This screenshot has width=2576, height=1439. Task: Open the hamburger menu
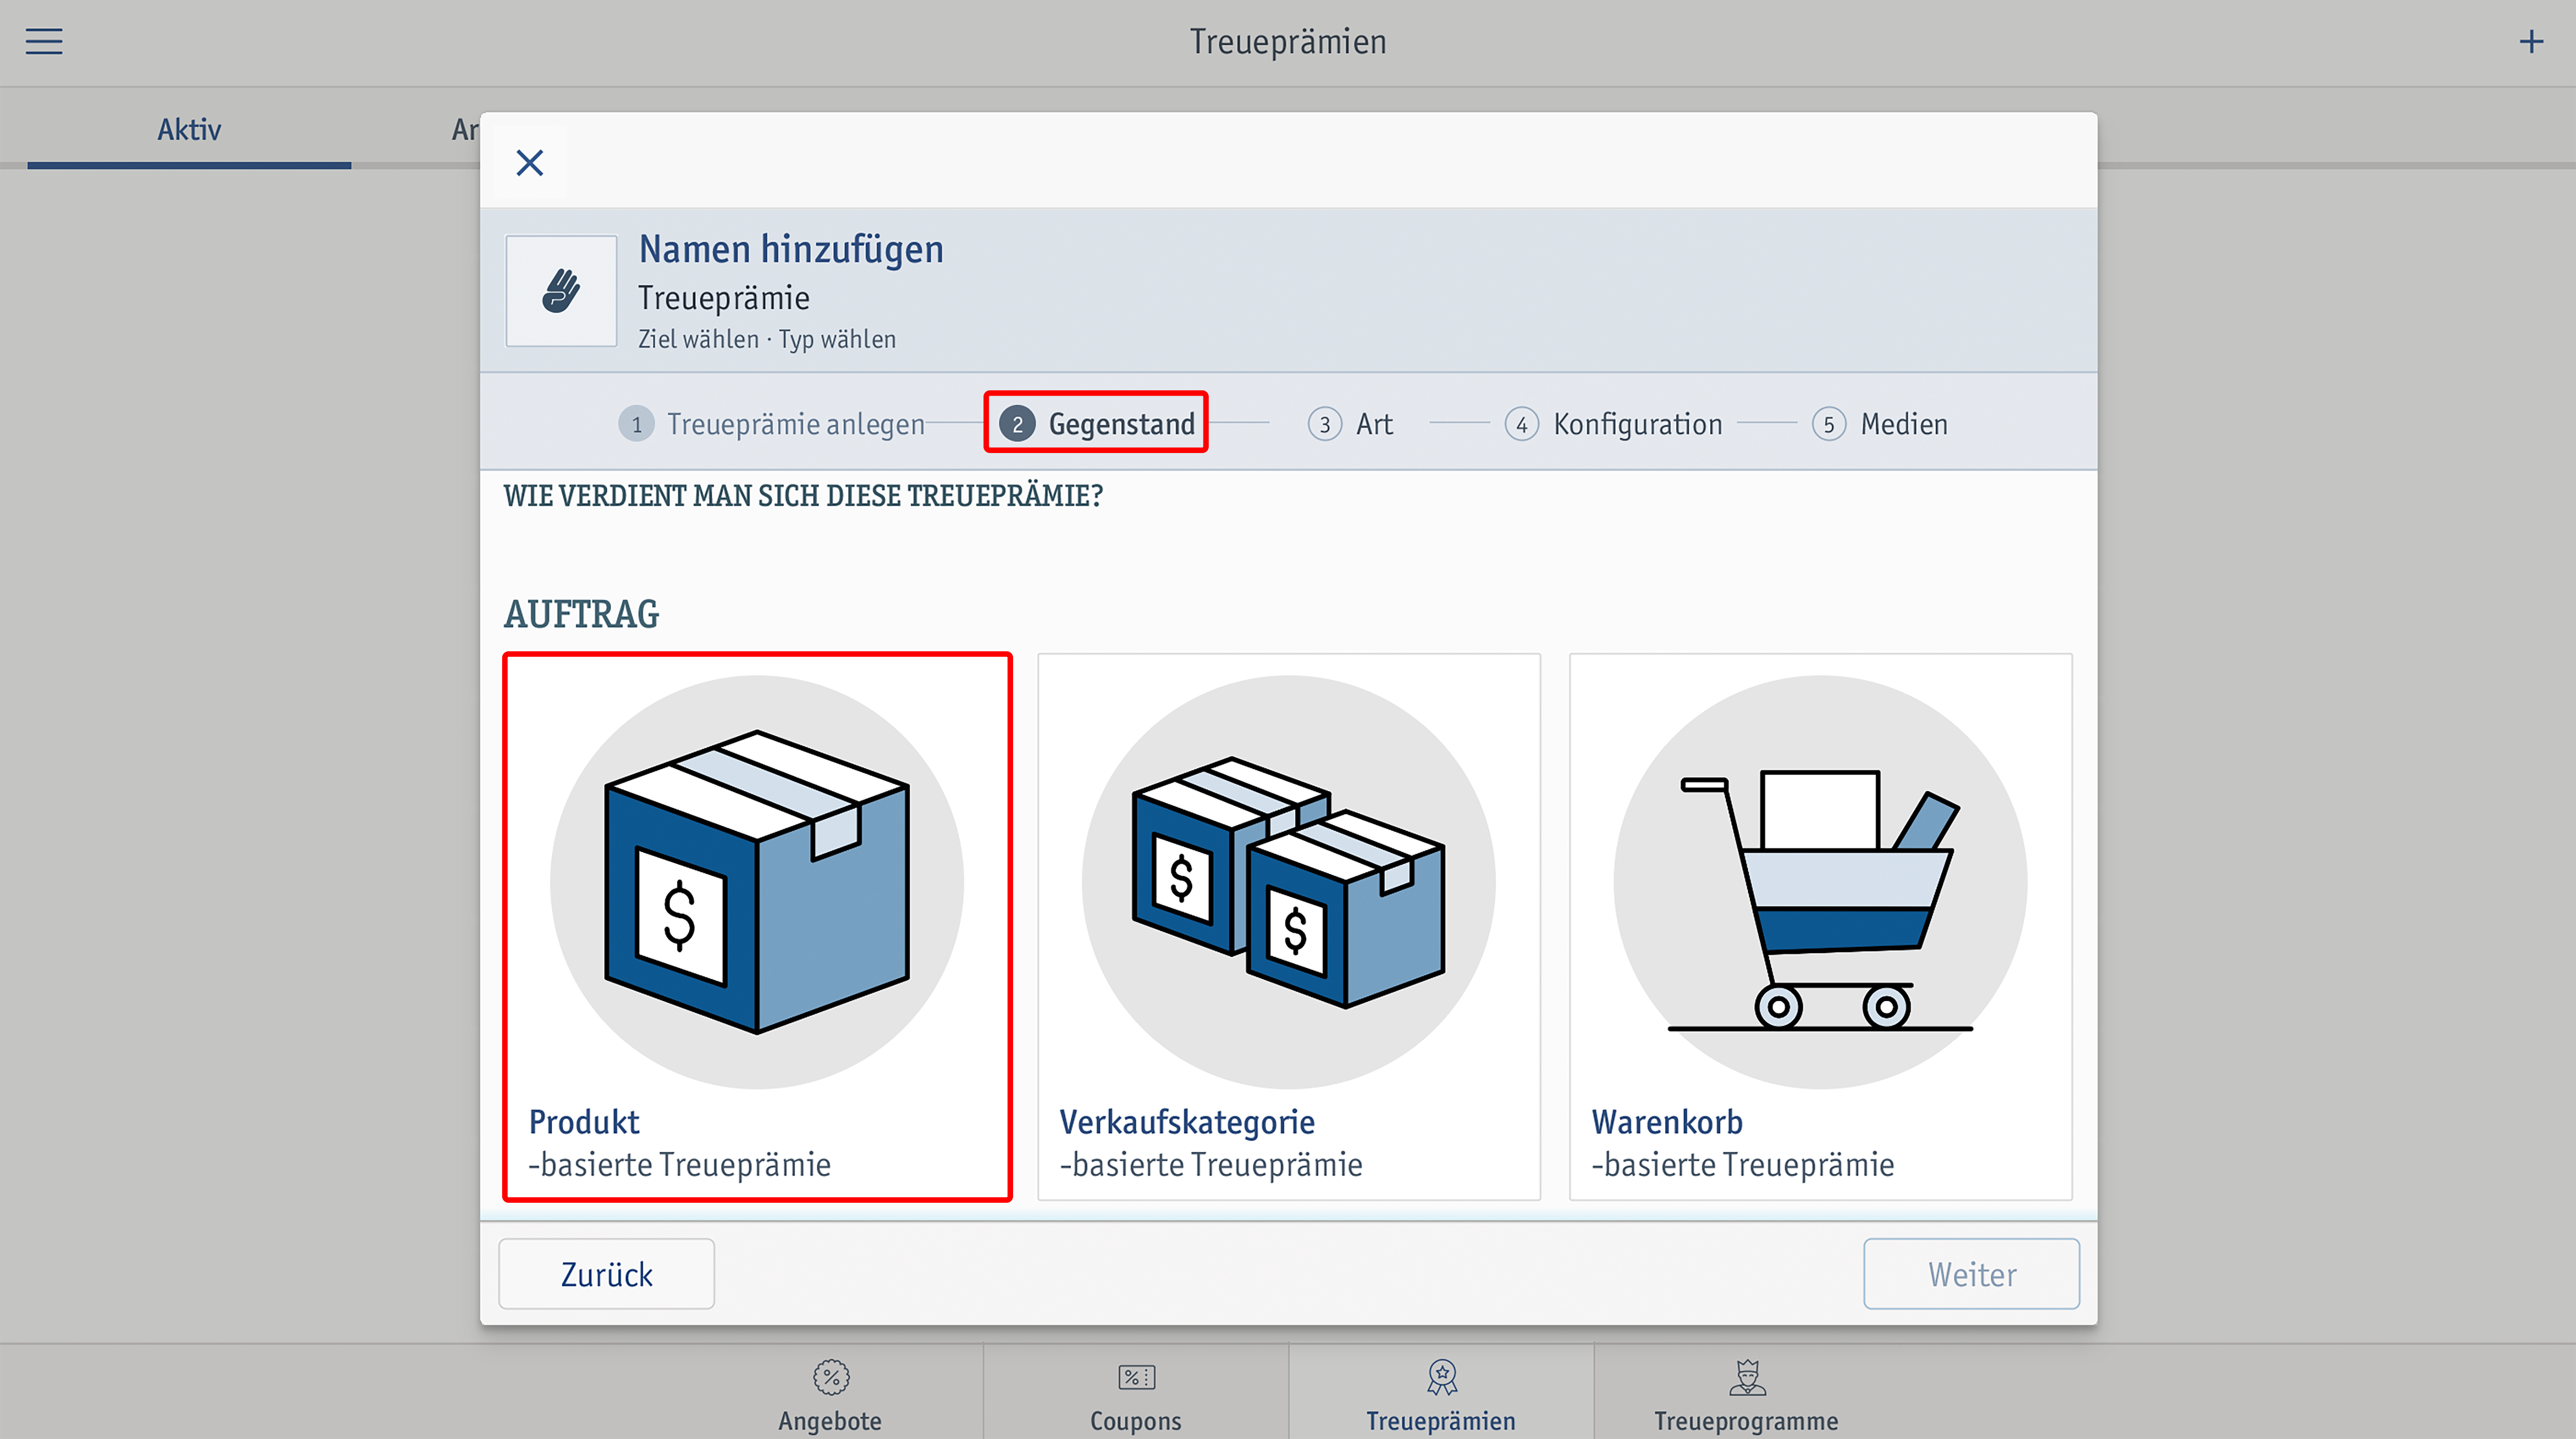coord(44,41)
